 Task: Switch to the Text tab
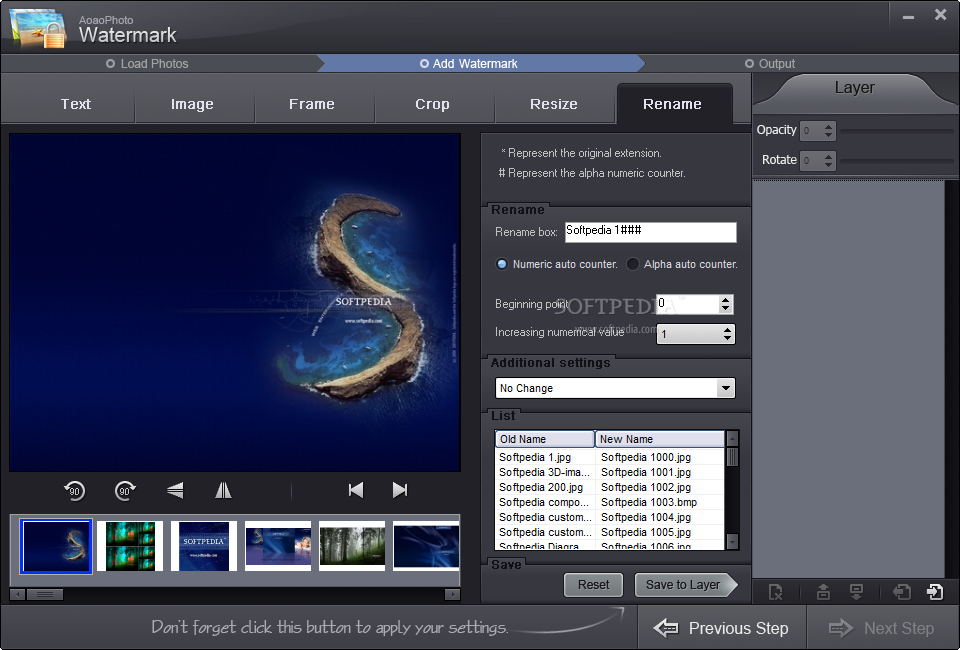(75, 104)
